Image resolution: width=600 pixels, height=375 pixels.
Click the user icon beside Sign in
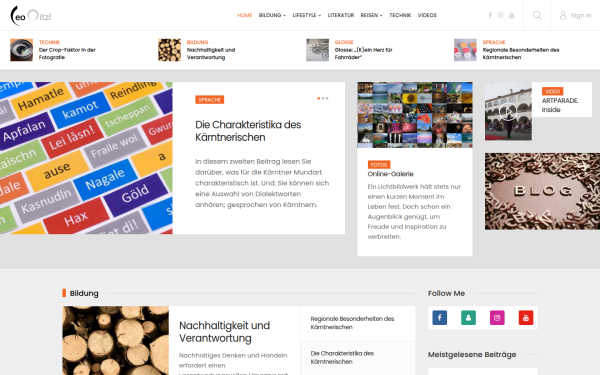click(563, 15)
